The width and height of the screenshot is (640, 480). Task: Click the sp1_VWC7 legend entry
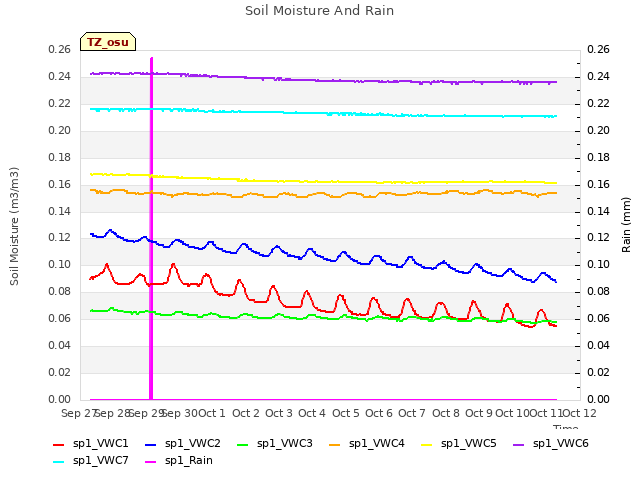[x=91, y=460]
